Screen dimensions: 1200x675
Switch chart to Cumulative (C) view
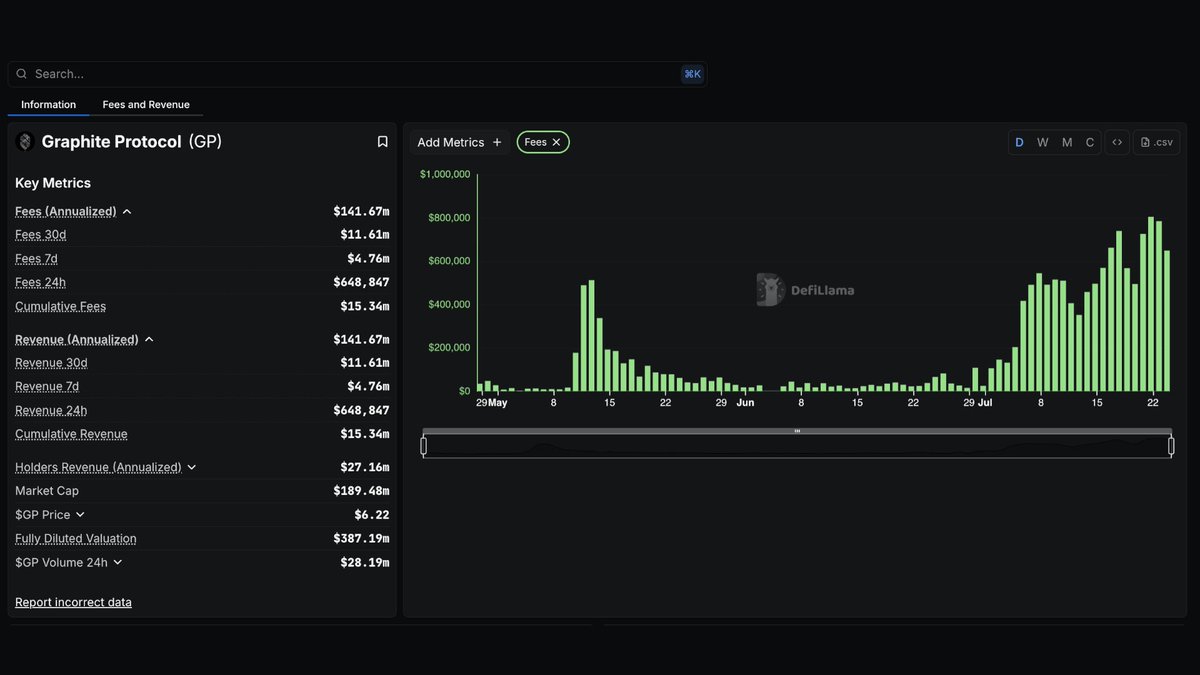[1090, 142]
